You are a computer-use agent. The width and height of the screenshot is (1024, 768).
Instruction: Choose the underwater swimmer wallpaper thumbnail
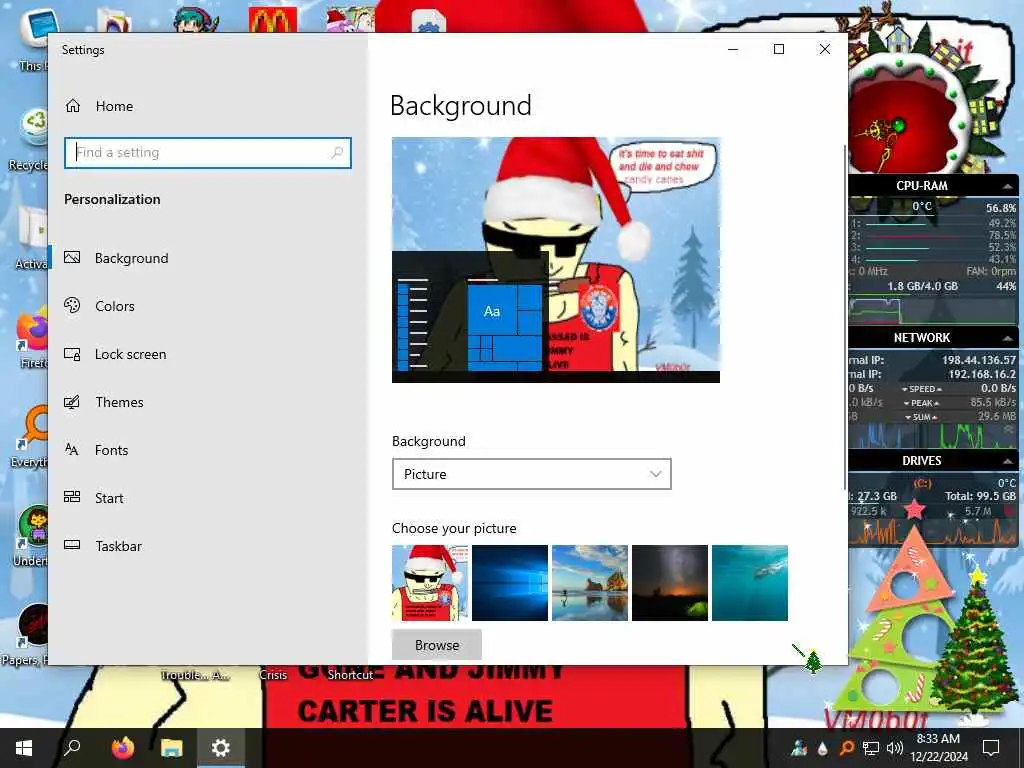point(750,583)
